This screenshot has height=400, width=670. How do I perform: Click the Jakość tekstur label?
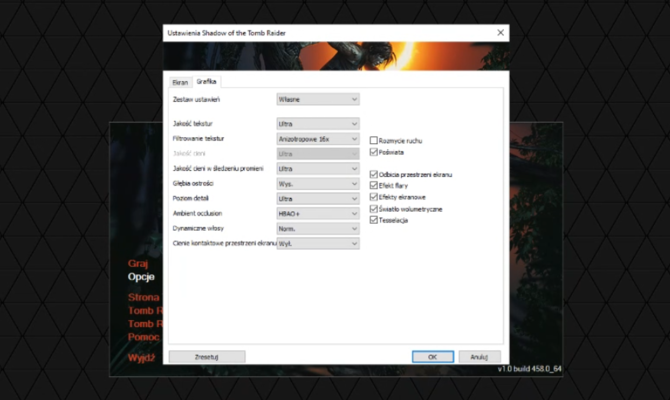point(193,124)
